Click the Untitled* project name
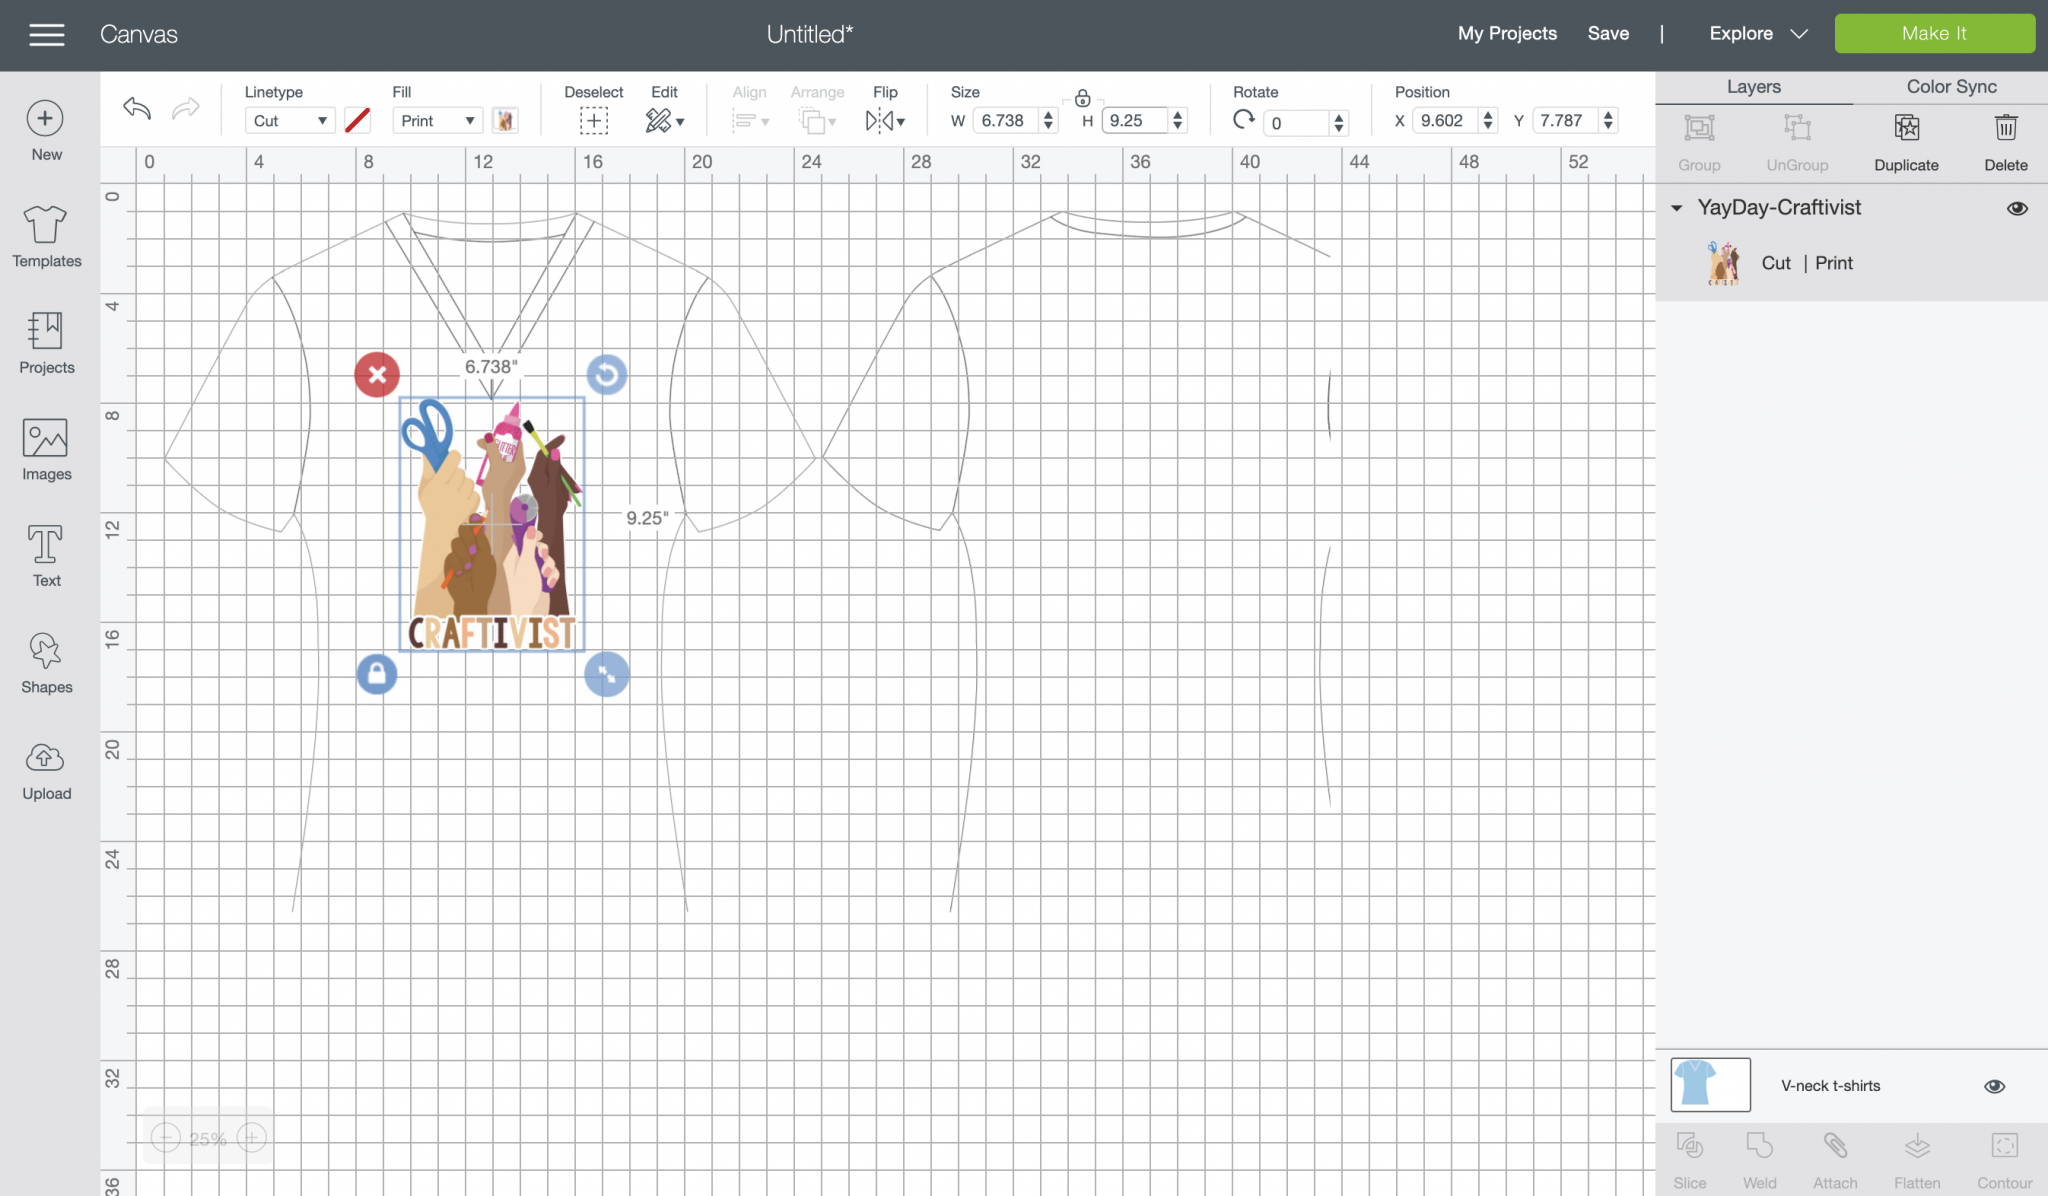Image resolution: width=2048 pixels, height=1196 pixels. point(810,35)
